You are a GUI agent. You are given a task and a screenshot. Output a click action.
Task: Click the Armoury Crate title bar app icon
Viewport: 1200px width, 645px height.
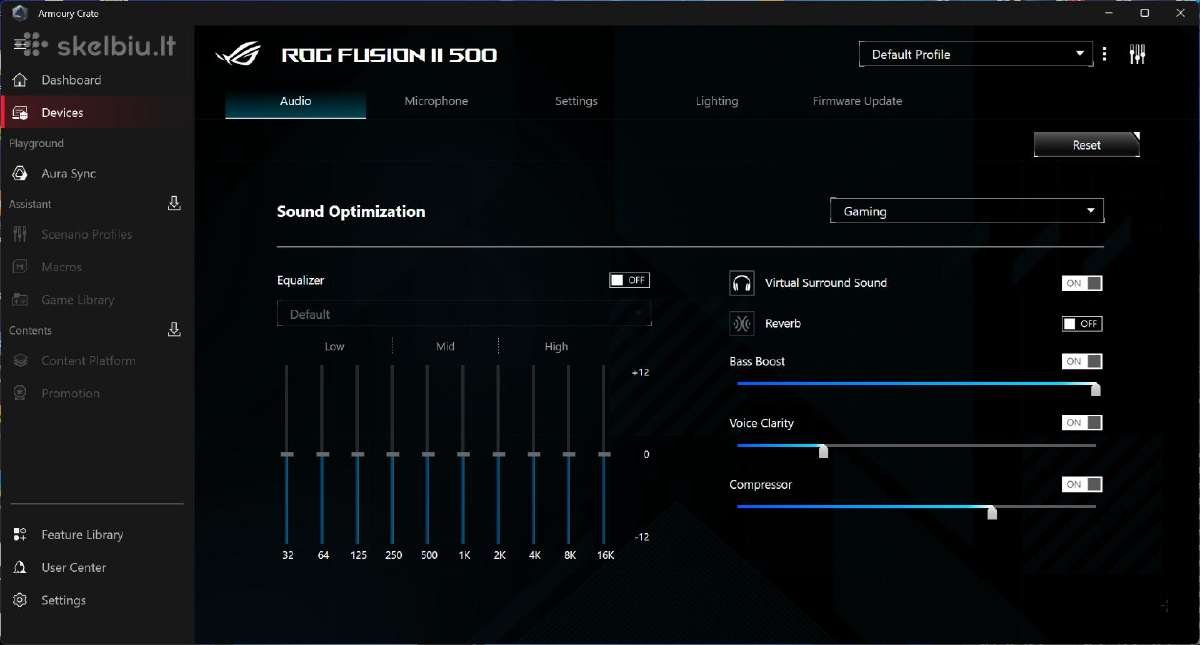19,13
